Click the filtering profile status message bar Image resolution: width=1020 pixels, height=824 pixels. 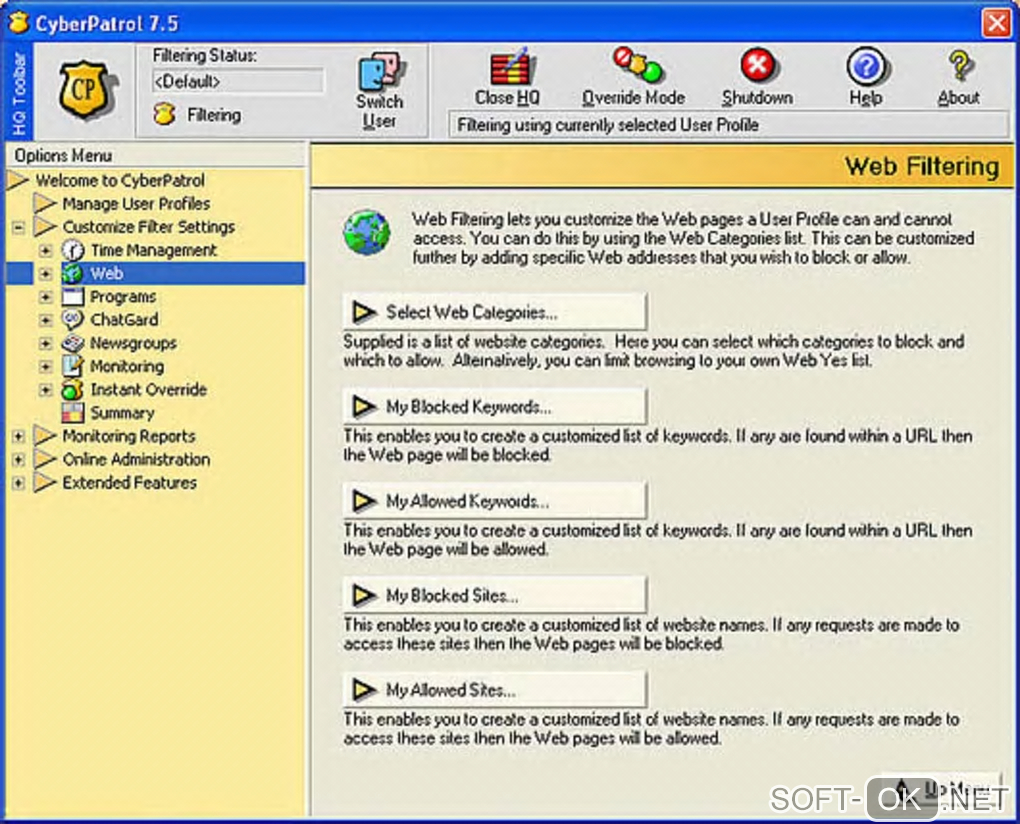[729, 125]
